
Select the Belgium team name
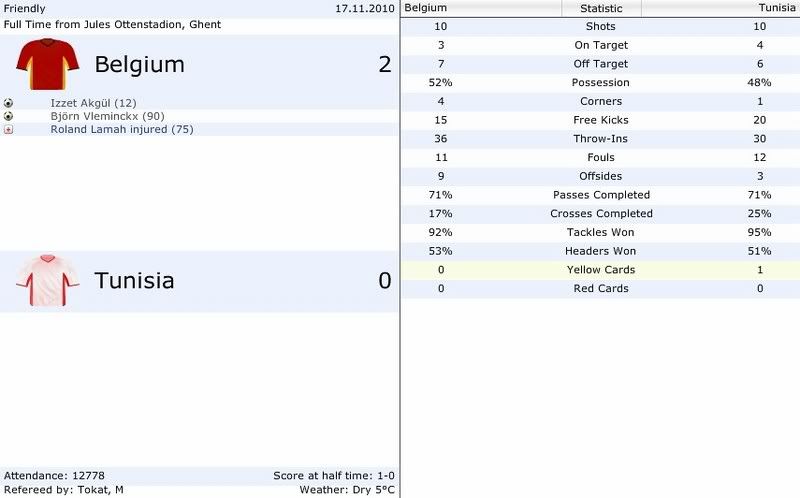pyautogui.click(x=139, y=65)
